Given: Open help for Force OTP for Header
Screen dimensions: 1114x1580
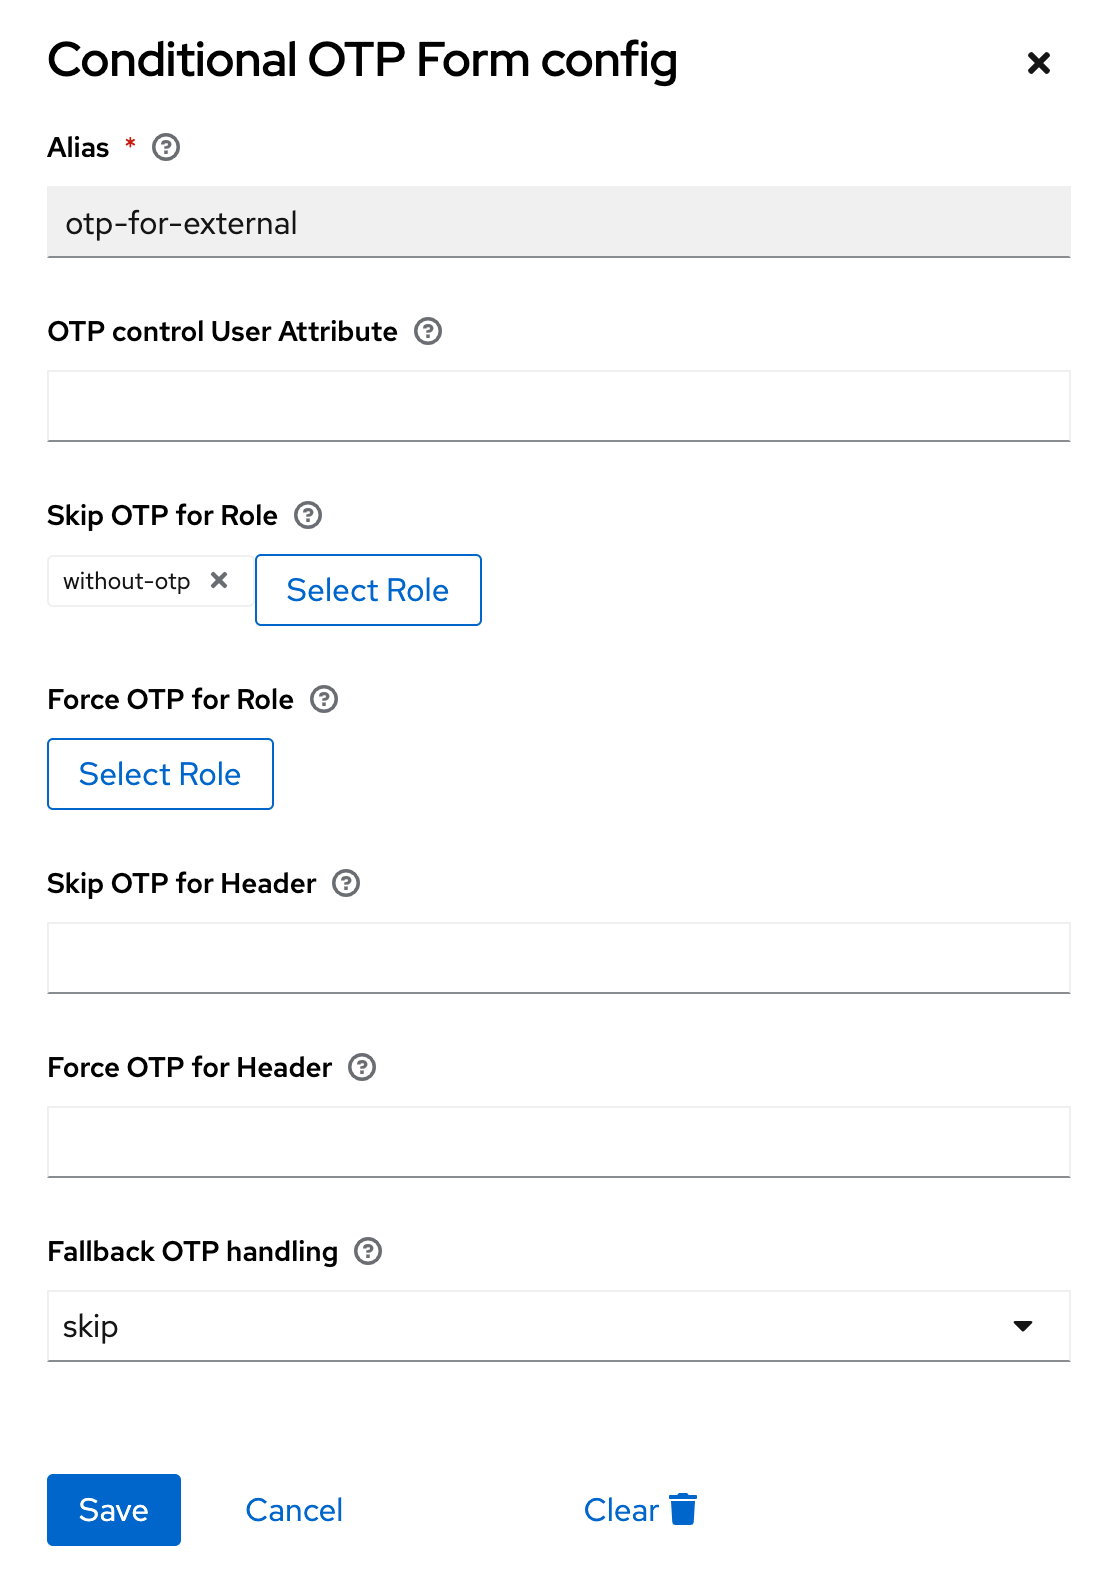Looking at the screenshot, I should [x=360, y=1067].
